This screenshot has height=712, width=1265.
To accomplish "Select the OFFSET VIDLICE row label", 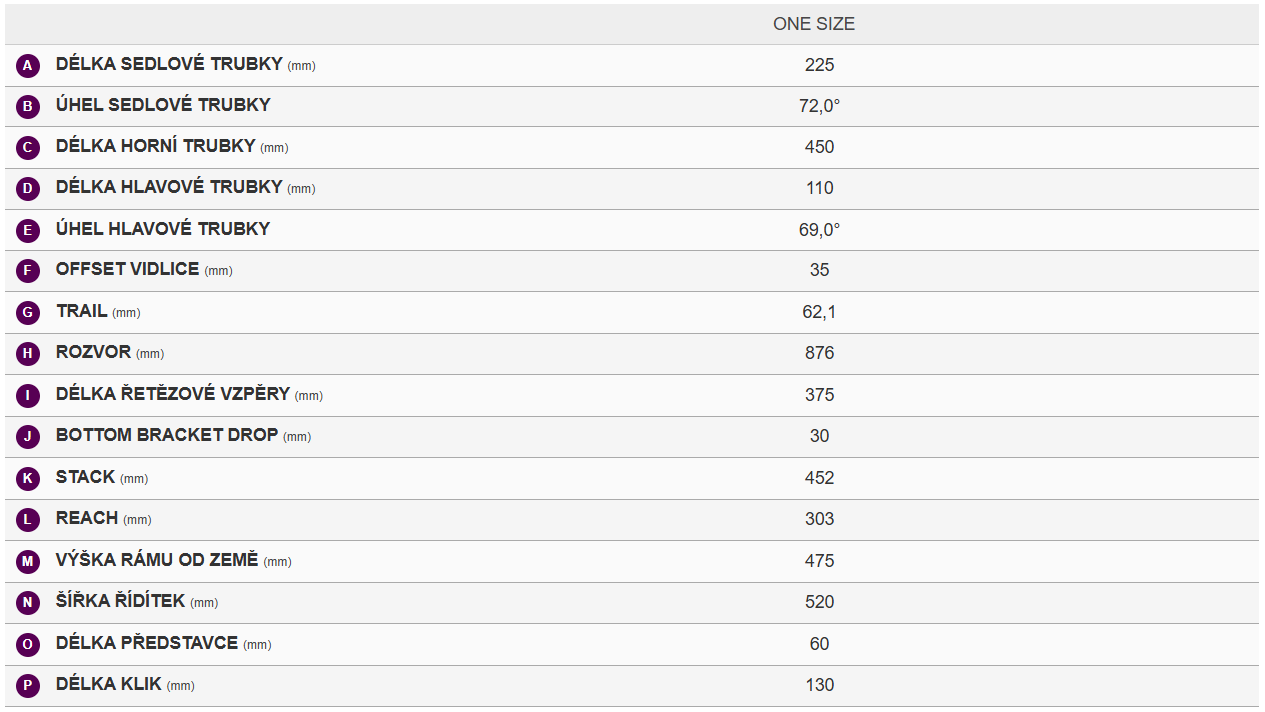I will click(x=129, y=270).
